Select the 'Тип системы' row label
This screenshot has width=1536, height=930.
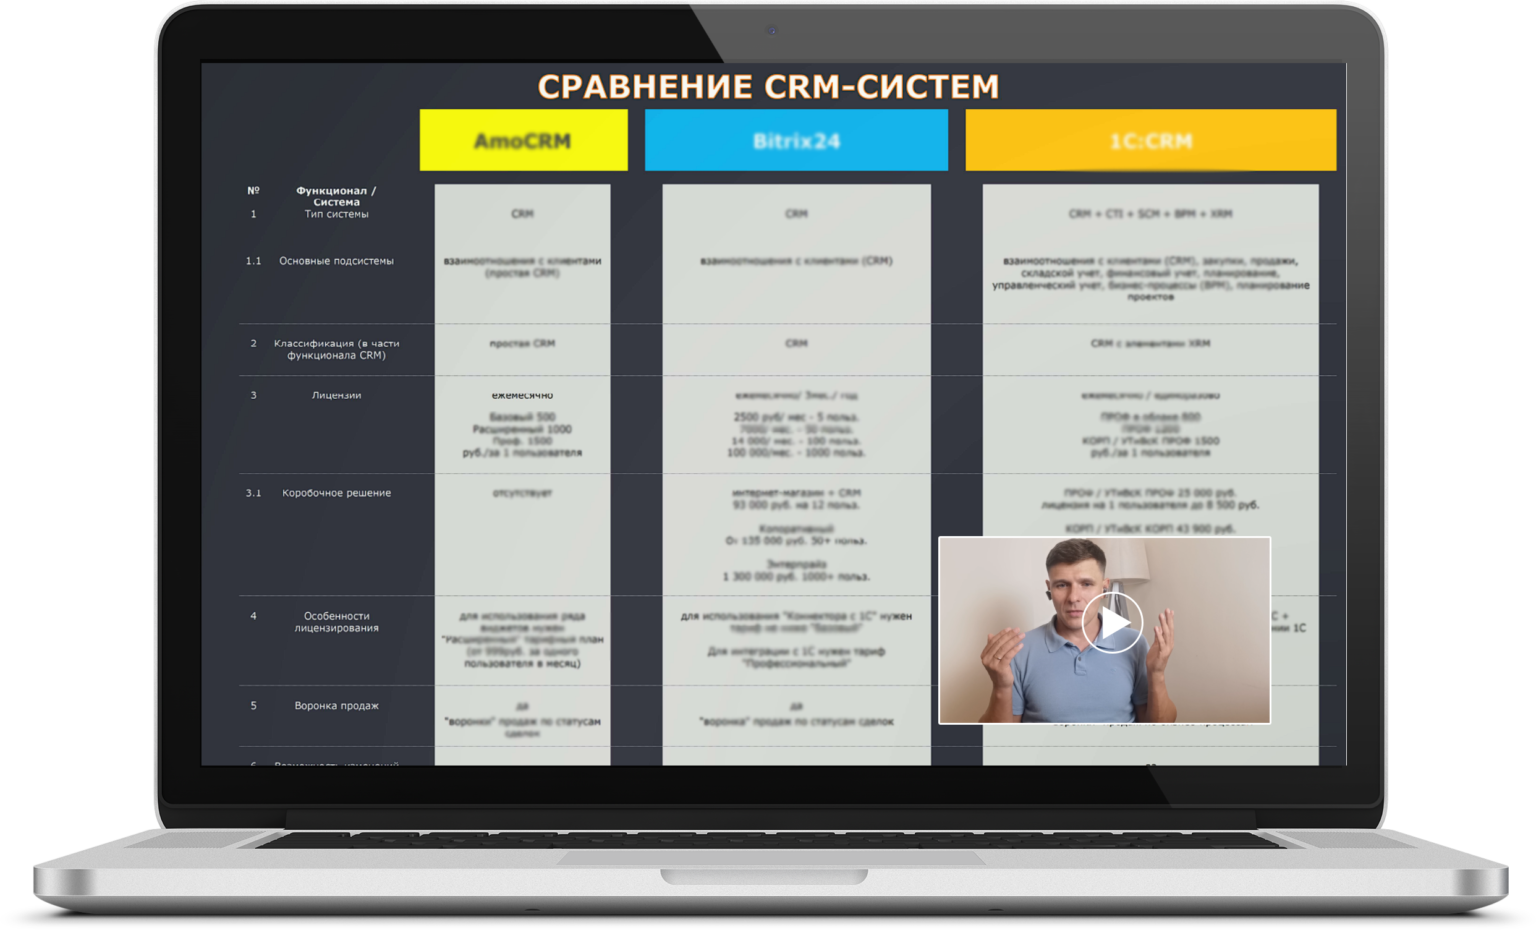336,214
